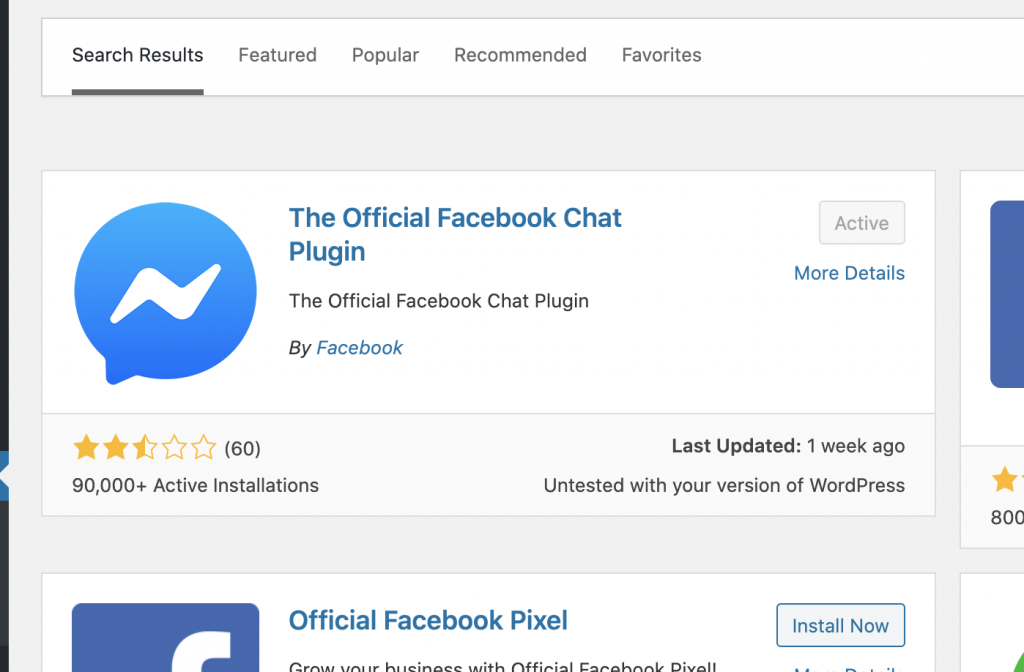
Task: Click the plugin description The Official Facebook Chat Plugin
Action: point(439,301)
